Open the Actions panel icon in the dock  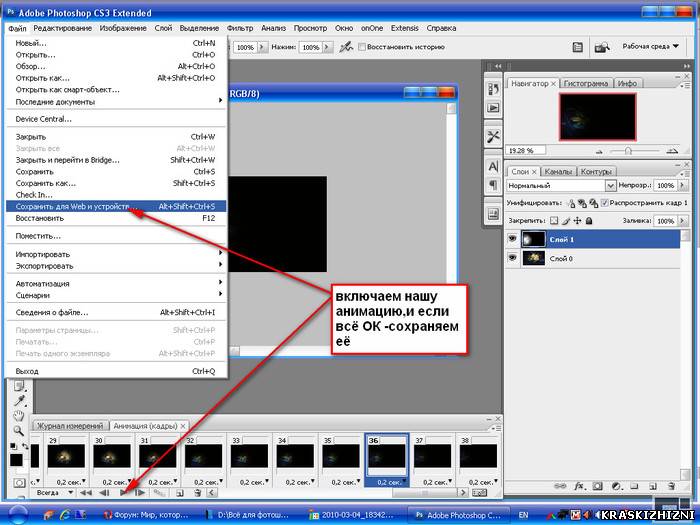(493, 108)
